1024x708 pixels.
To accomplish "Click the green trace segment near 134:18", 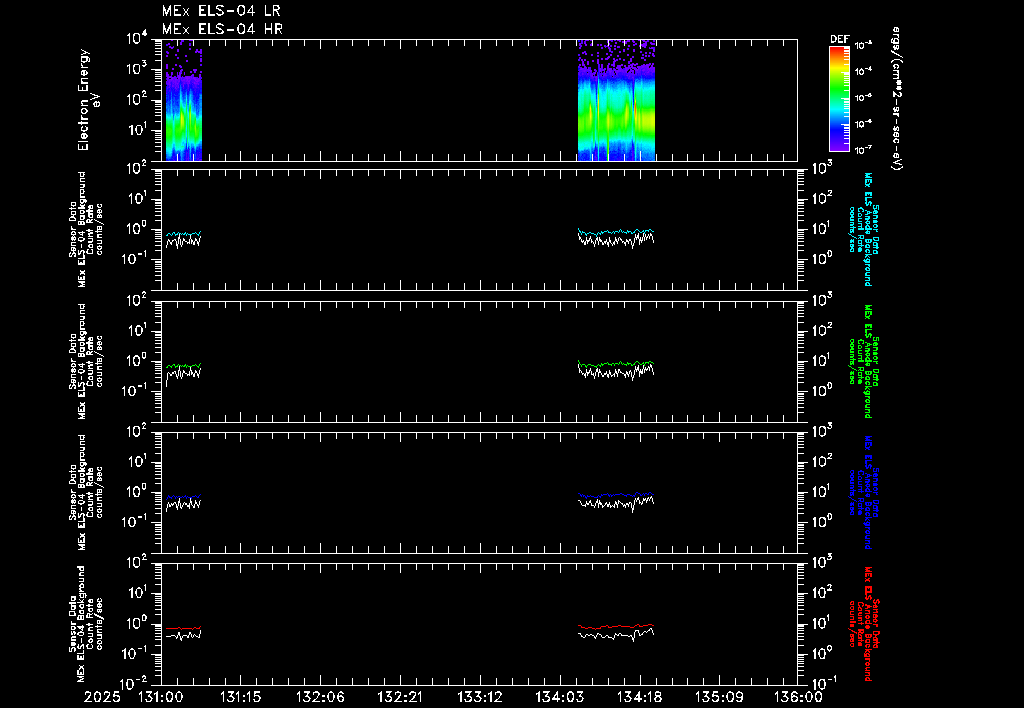I will [x=616, y=364].
